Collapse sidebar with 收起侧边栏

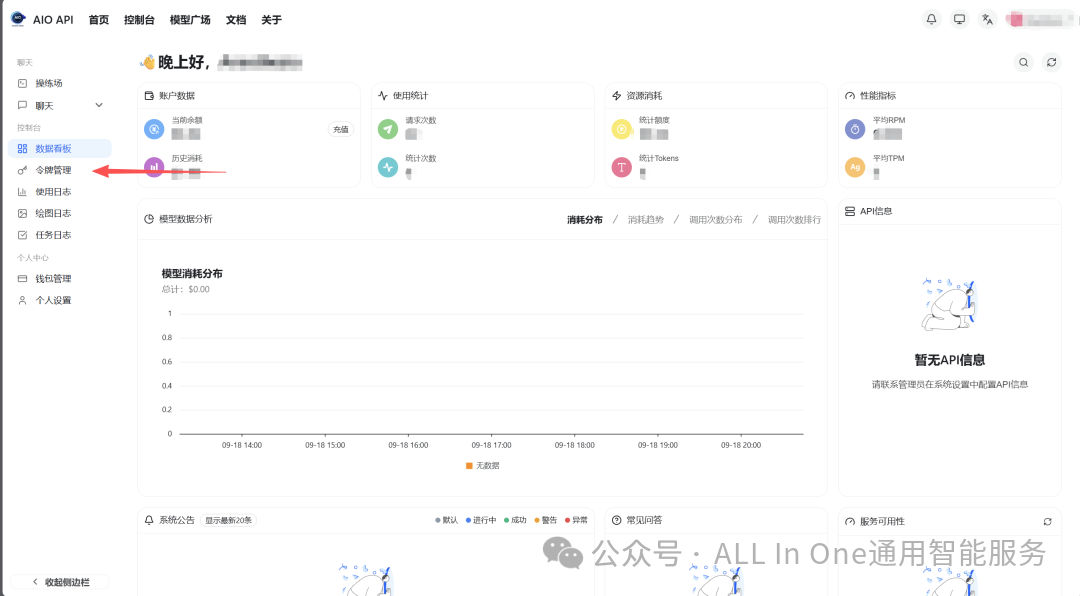[x=61, y=582]
